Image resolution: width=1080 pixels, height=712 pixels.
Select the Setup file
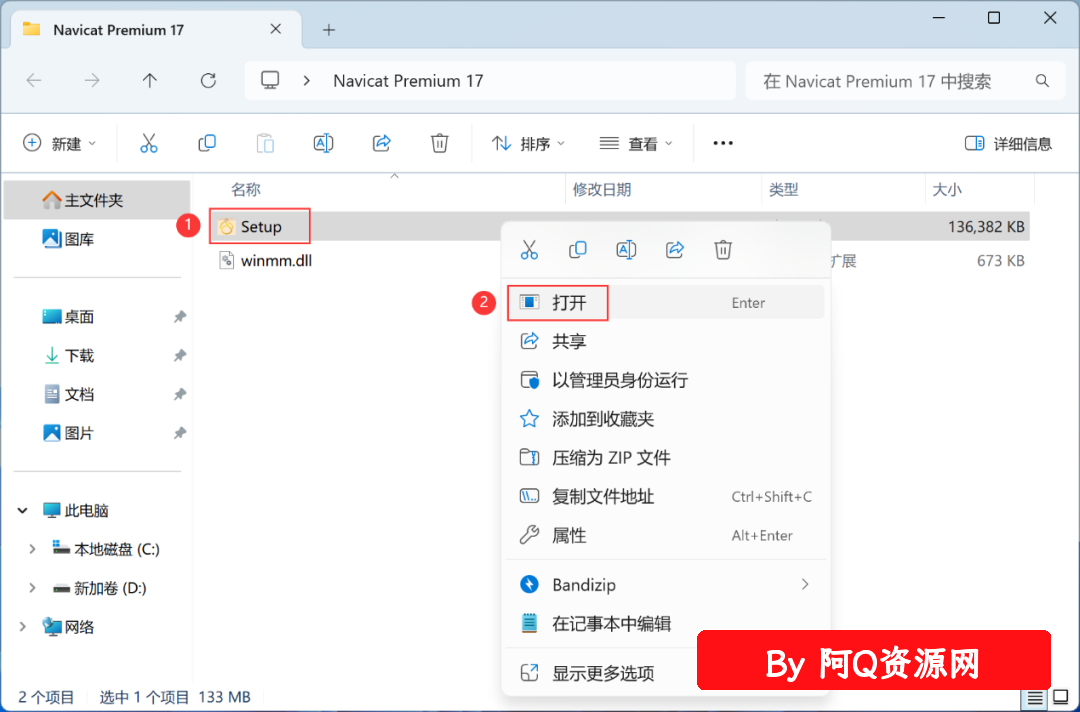pos(260,227)
